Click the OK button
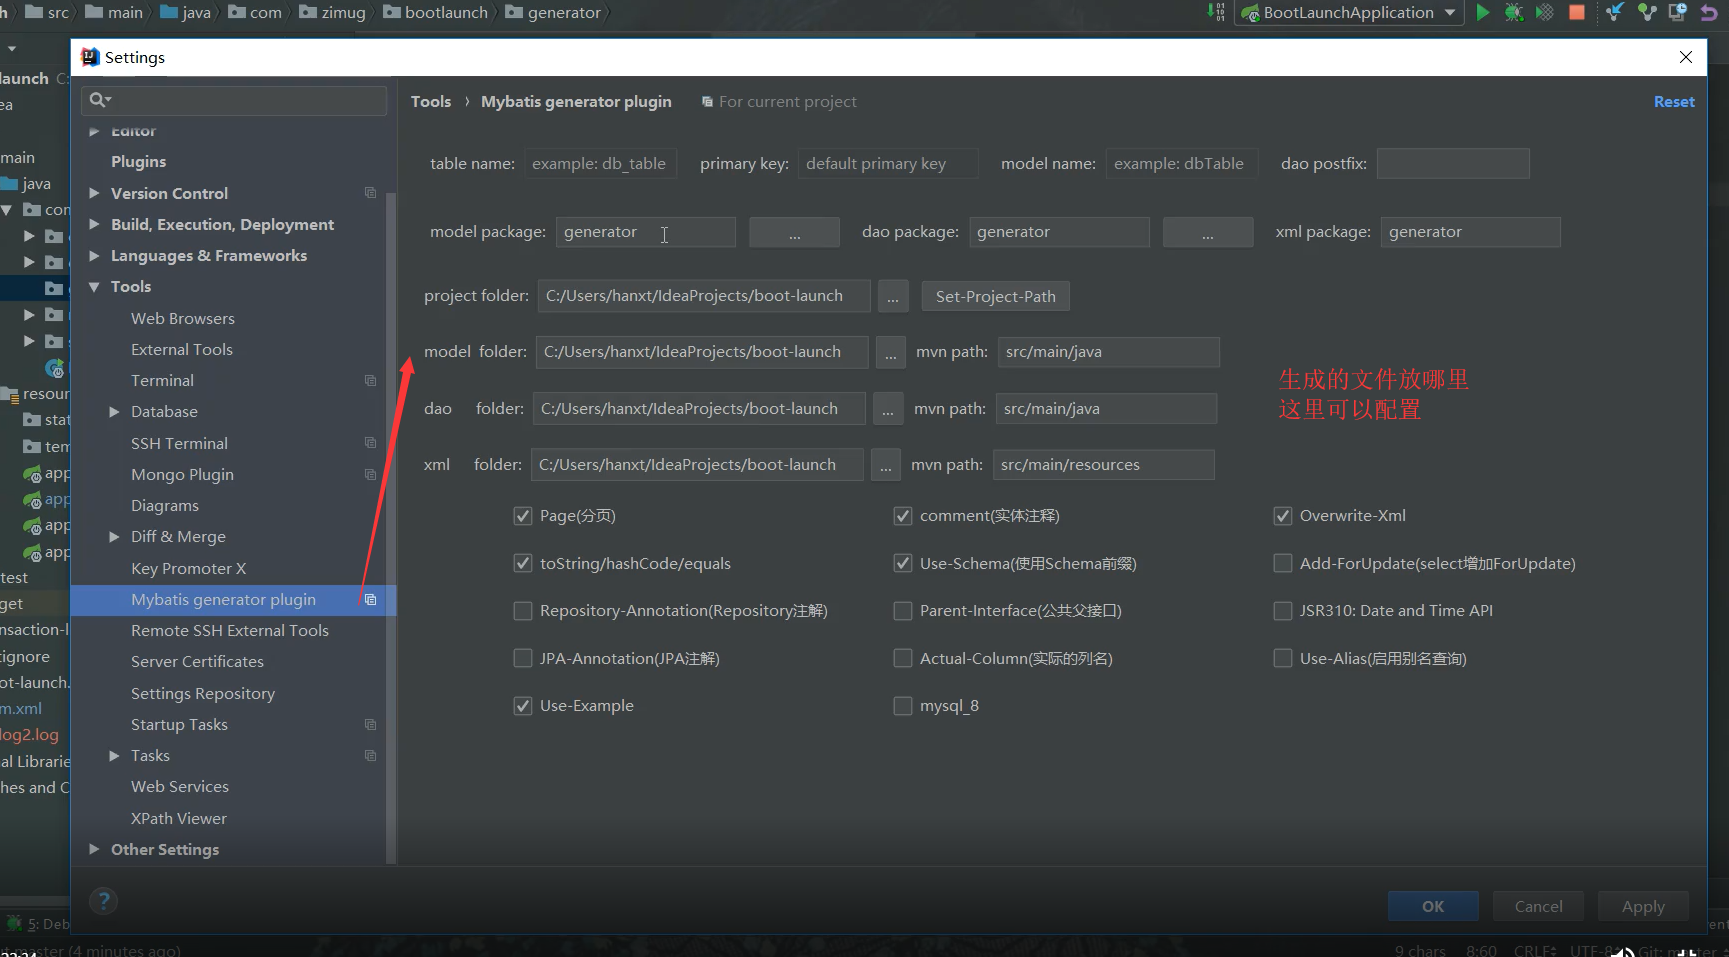1729x957 pixels. tap(1433, 906)
